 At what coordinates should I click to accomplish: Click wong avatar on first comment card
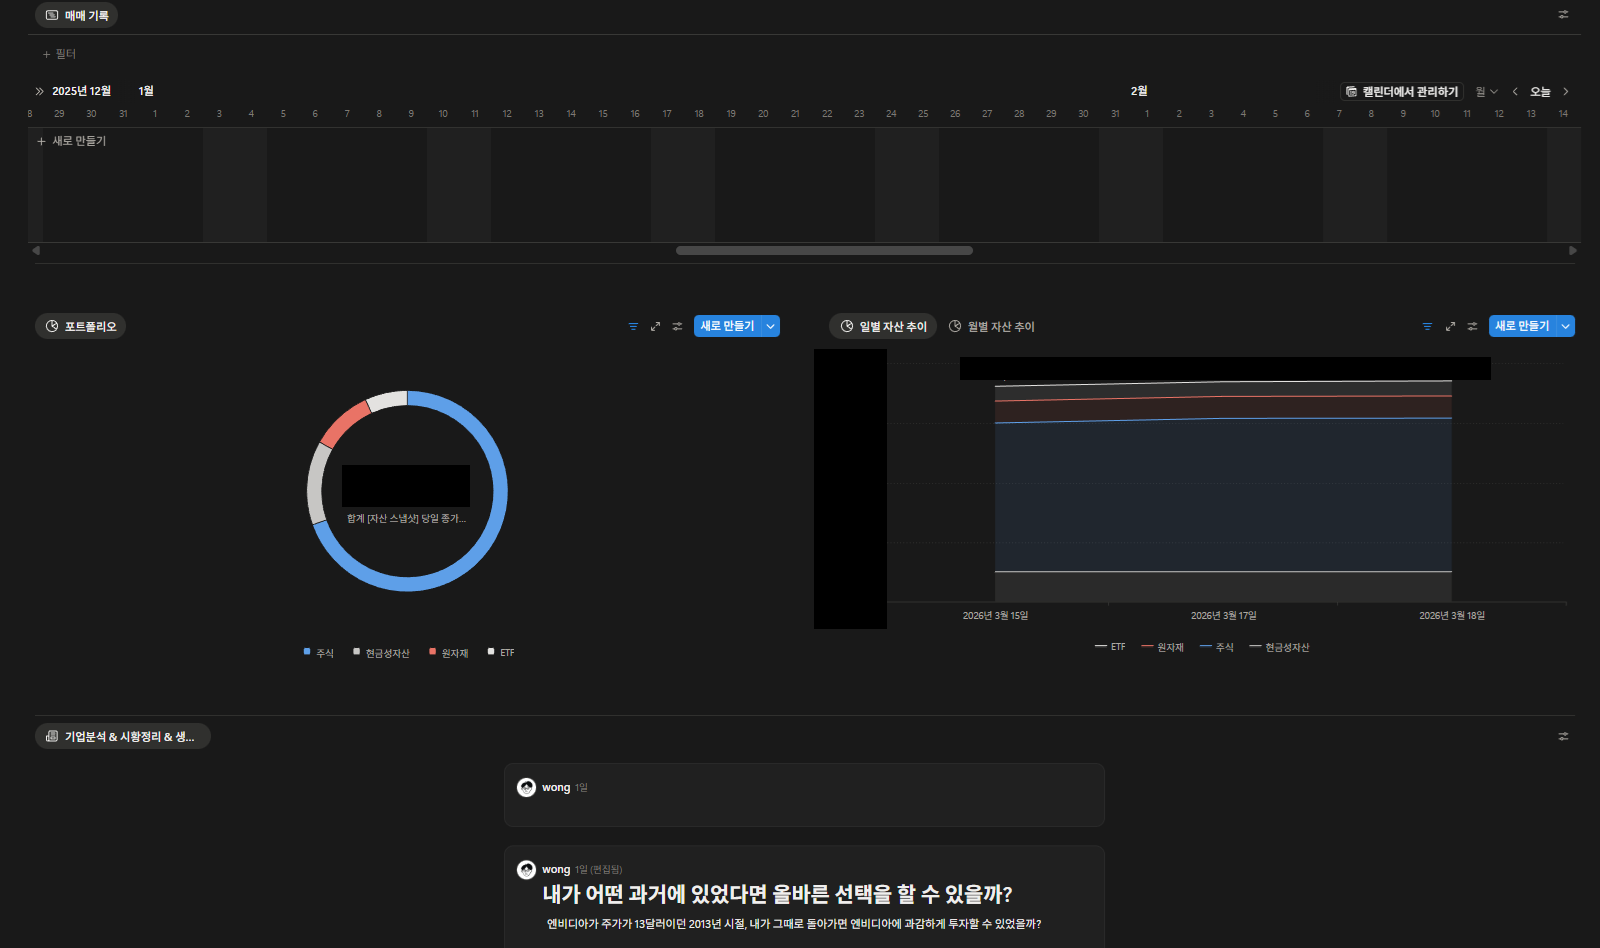point(526,788)
